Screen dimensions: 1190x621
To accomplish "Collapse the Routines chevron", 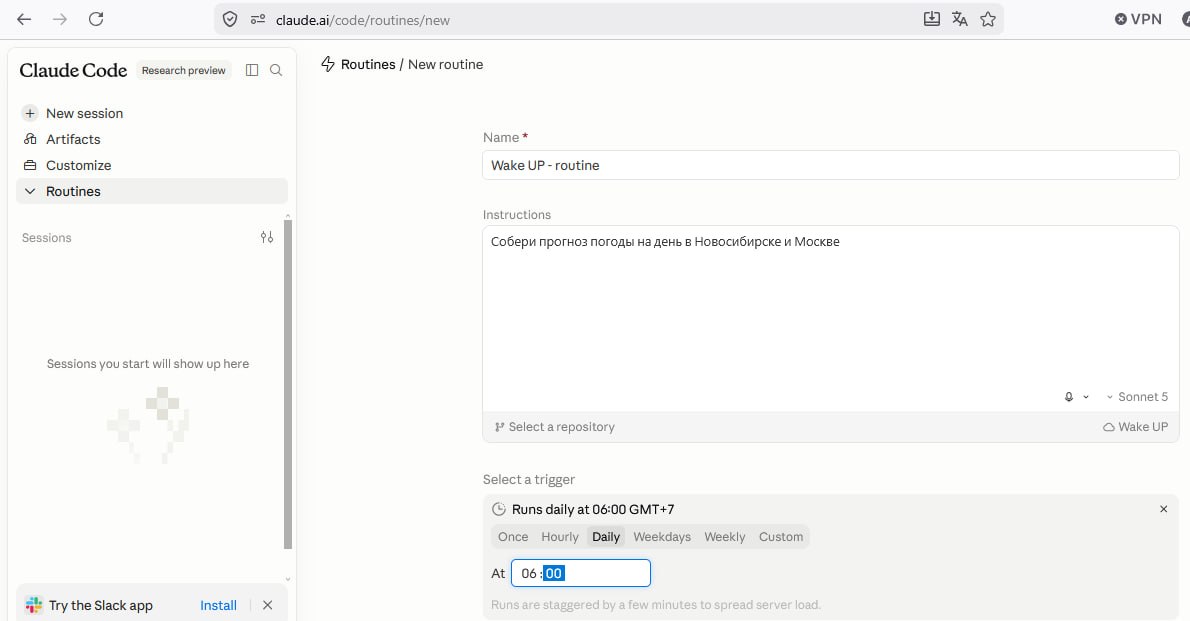I will click(30, 191).
